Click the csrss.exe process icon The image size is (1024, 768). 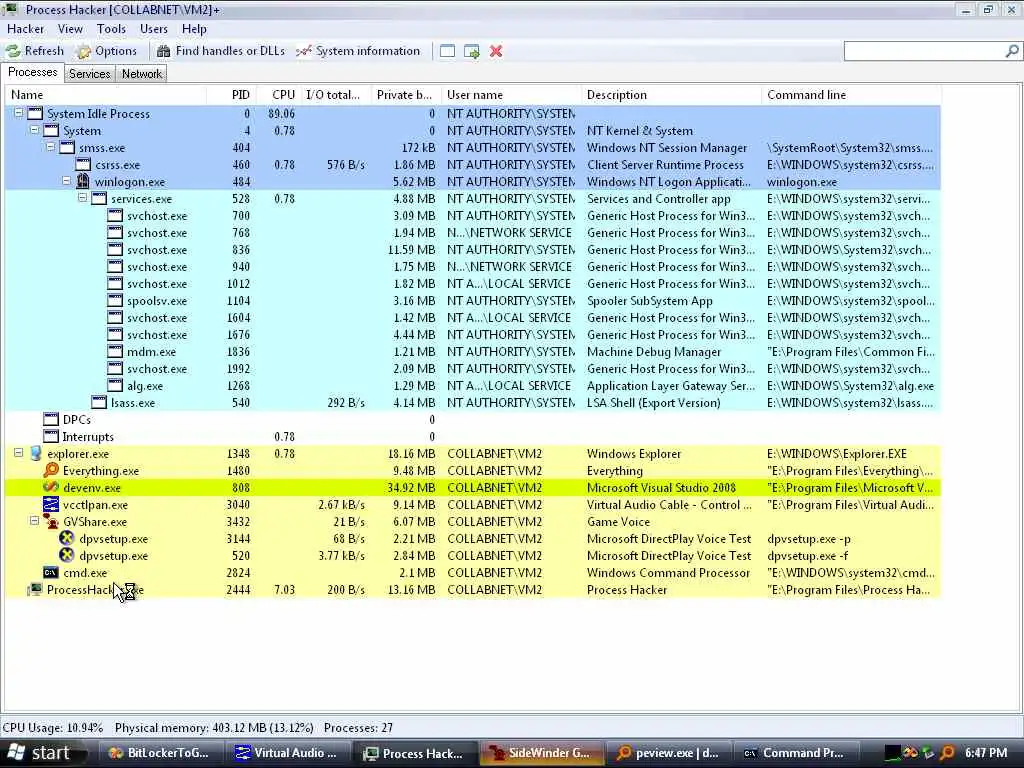click(x=83, y=165)
